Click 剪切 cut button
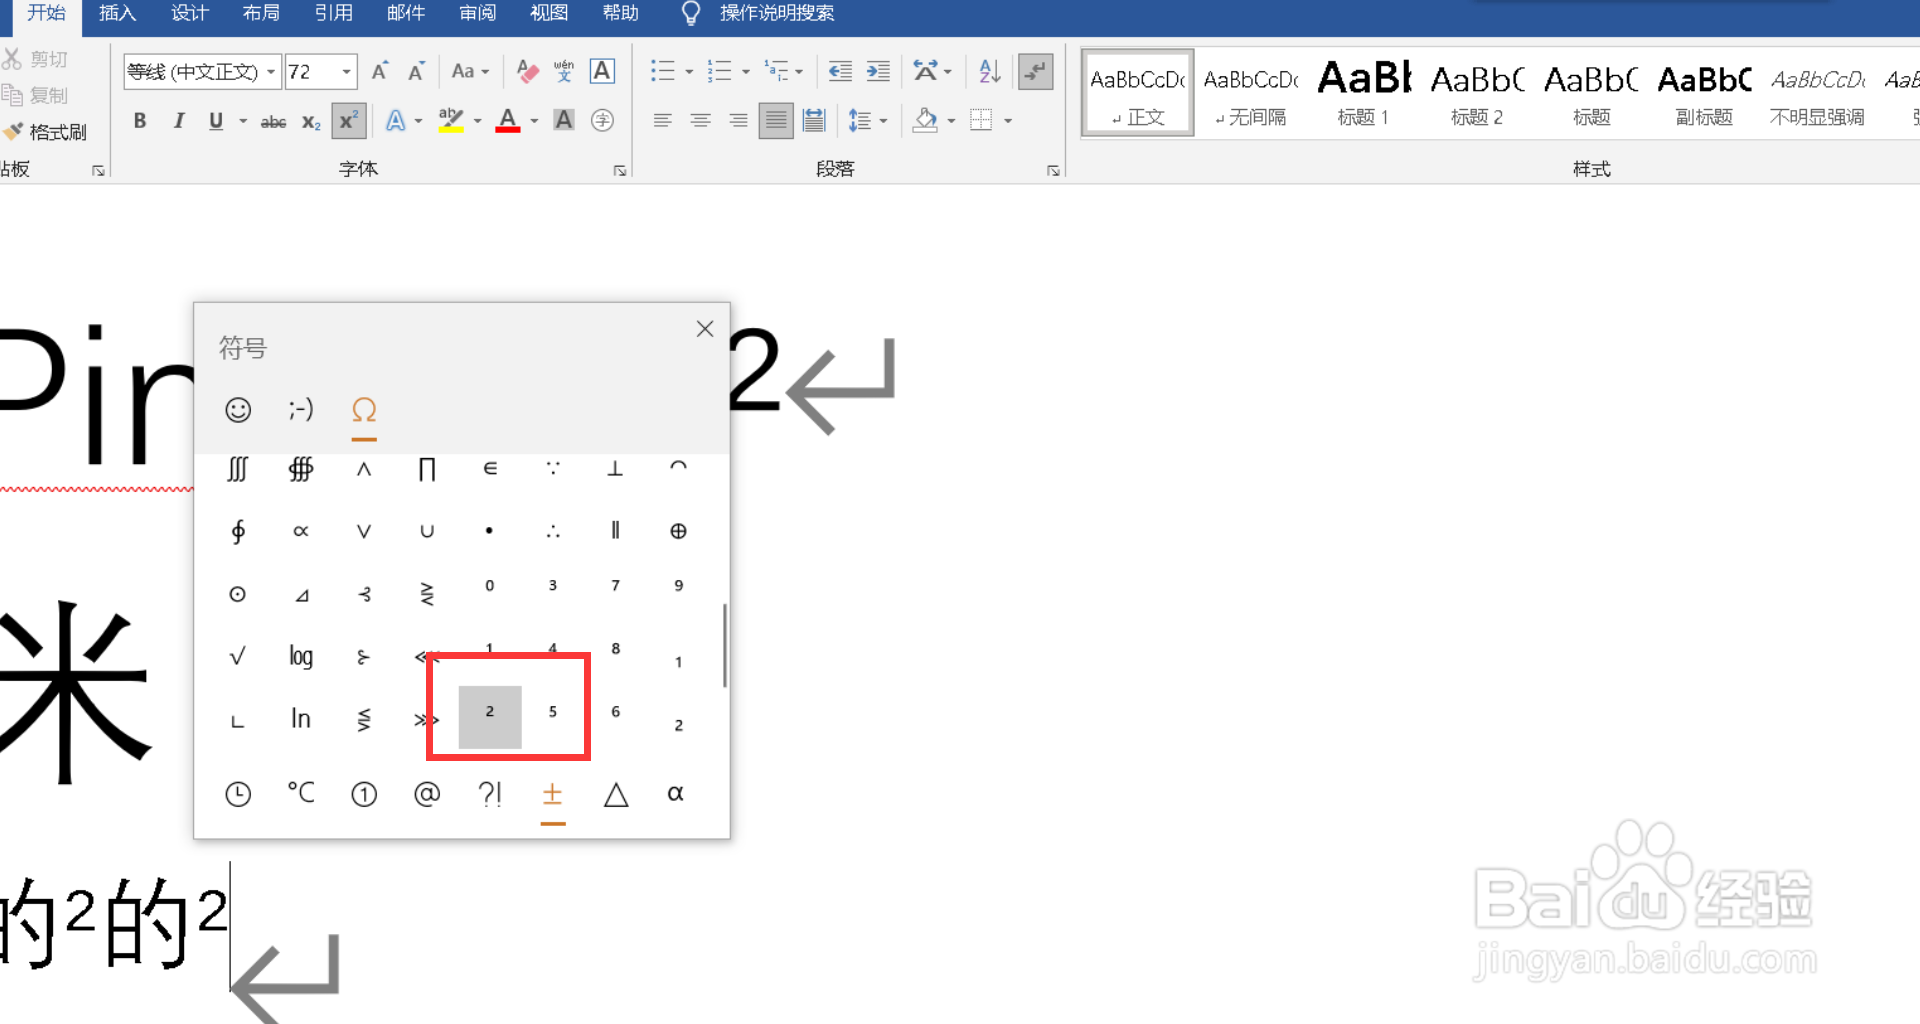The image size is (1920, 1024). [x=36, y=59]
